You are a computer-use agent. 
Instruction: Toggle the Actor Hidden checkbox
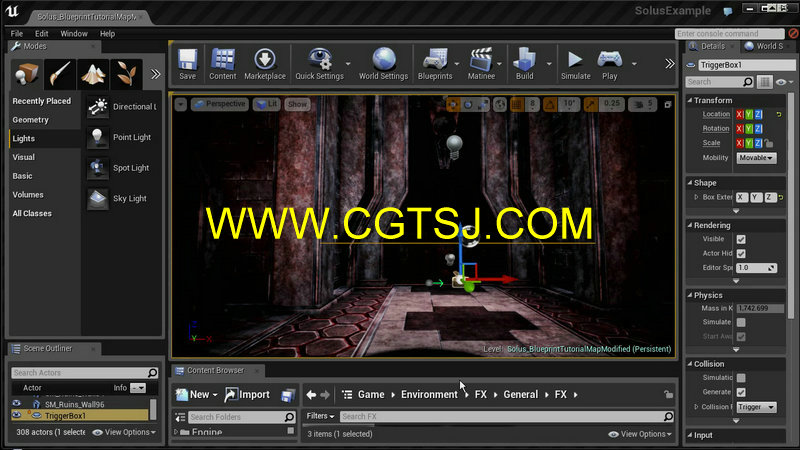pos(741,254)
